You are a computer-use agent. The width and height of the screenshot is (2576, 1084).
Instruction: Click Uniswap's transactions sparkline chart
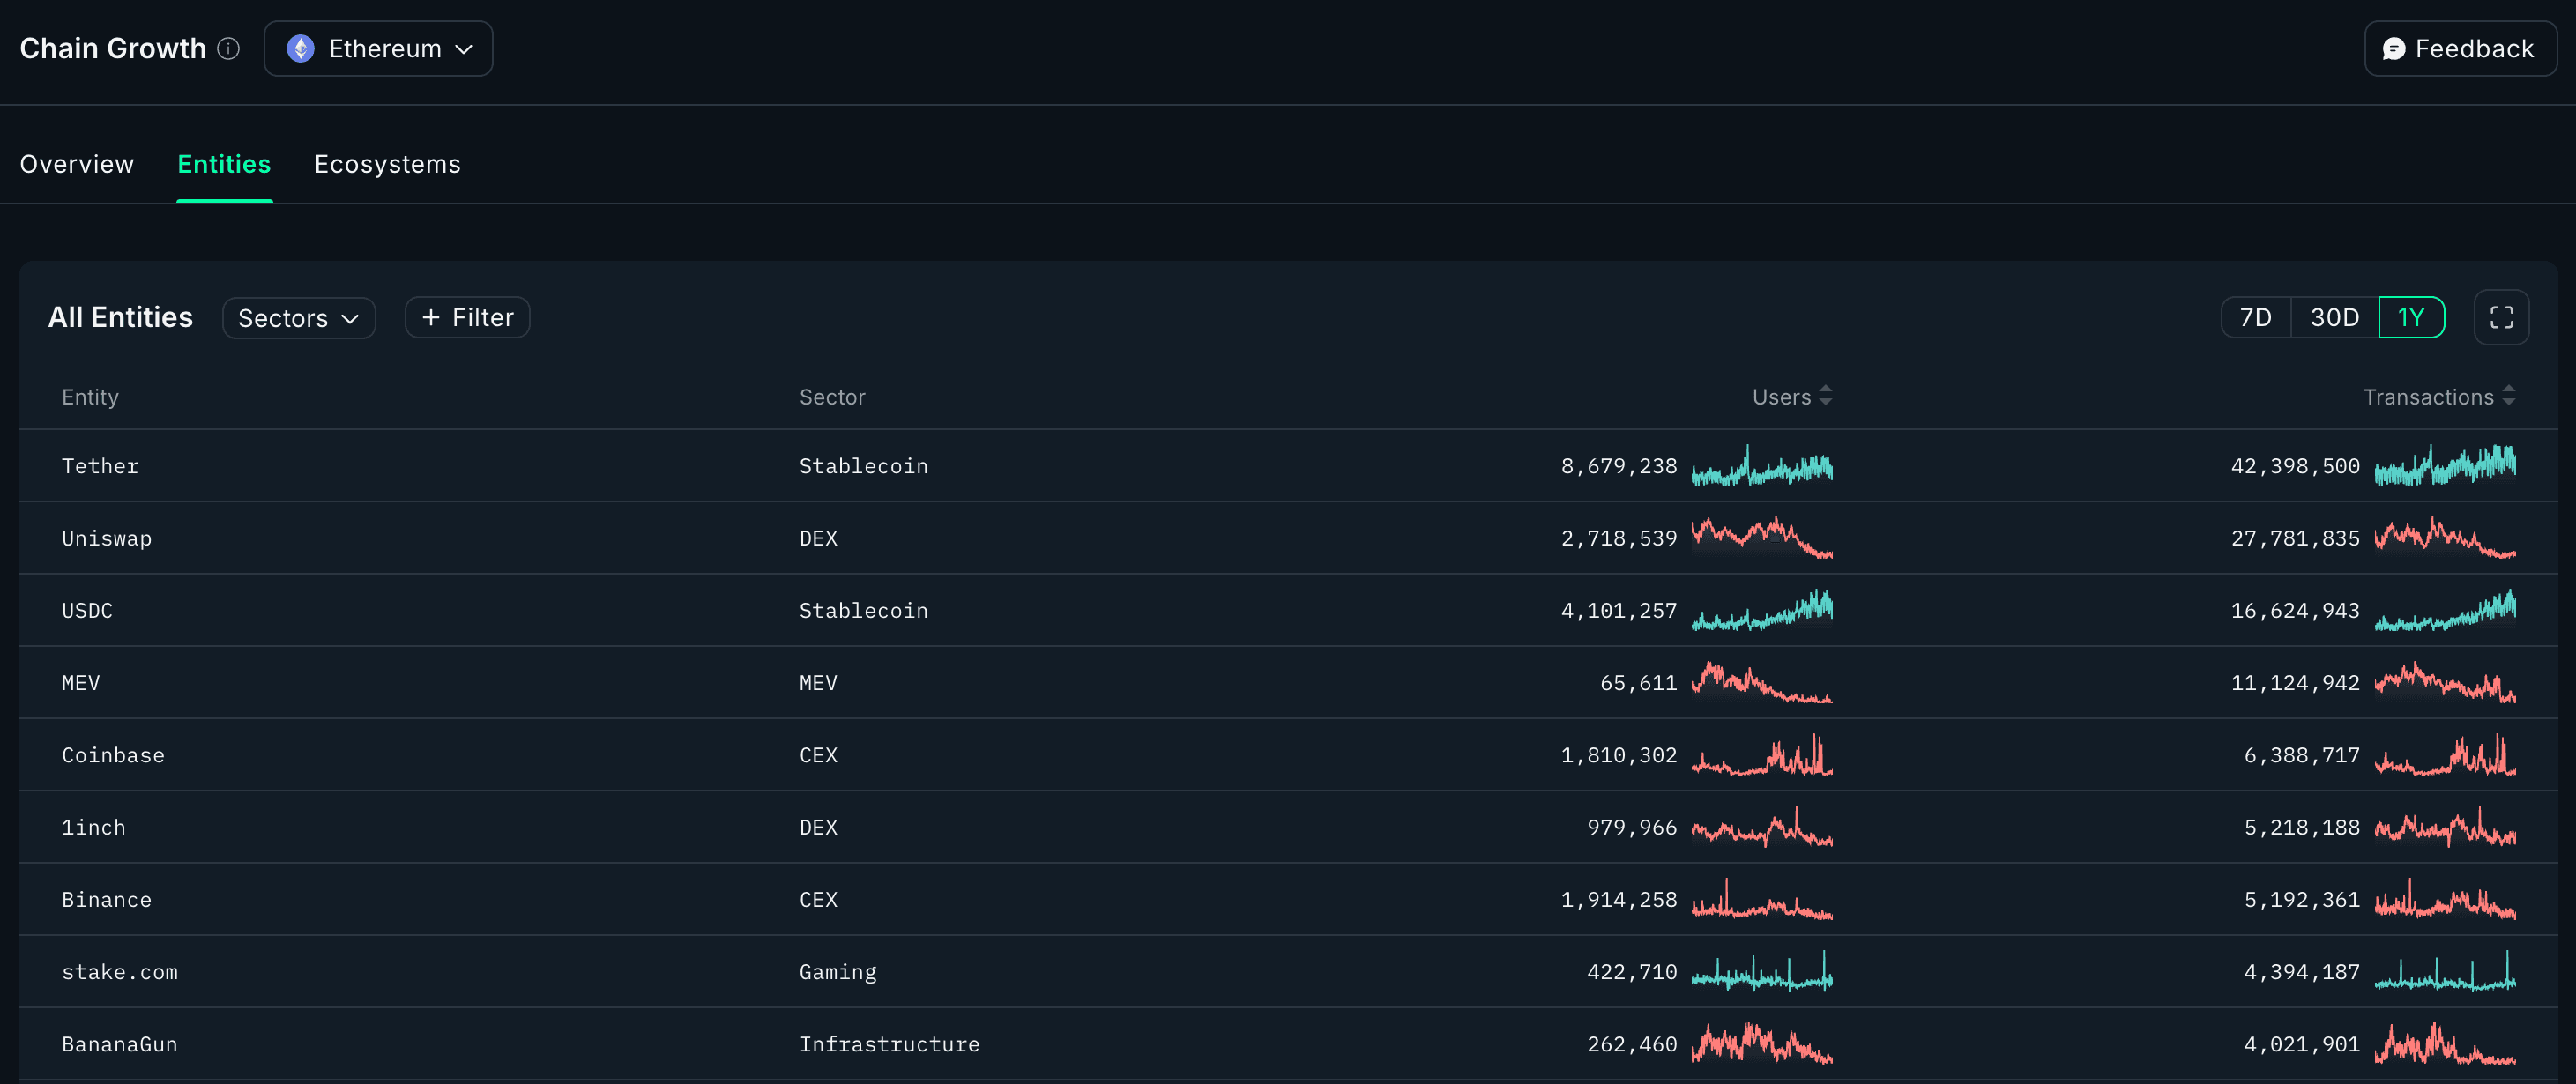click(x=2444, y=538)
